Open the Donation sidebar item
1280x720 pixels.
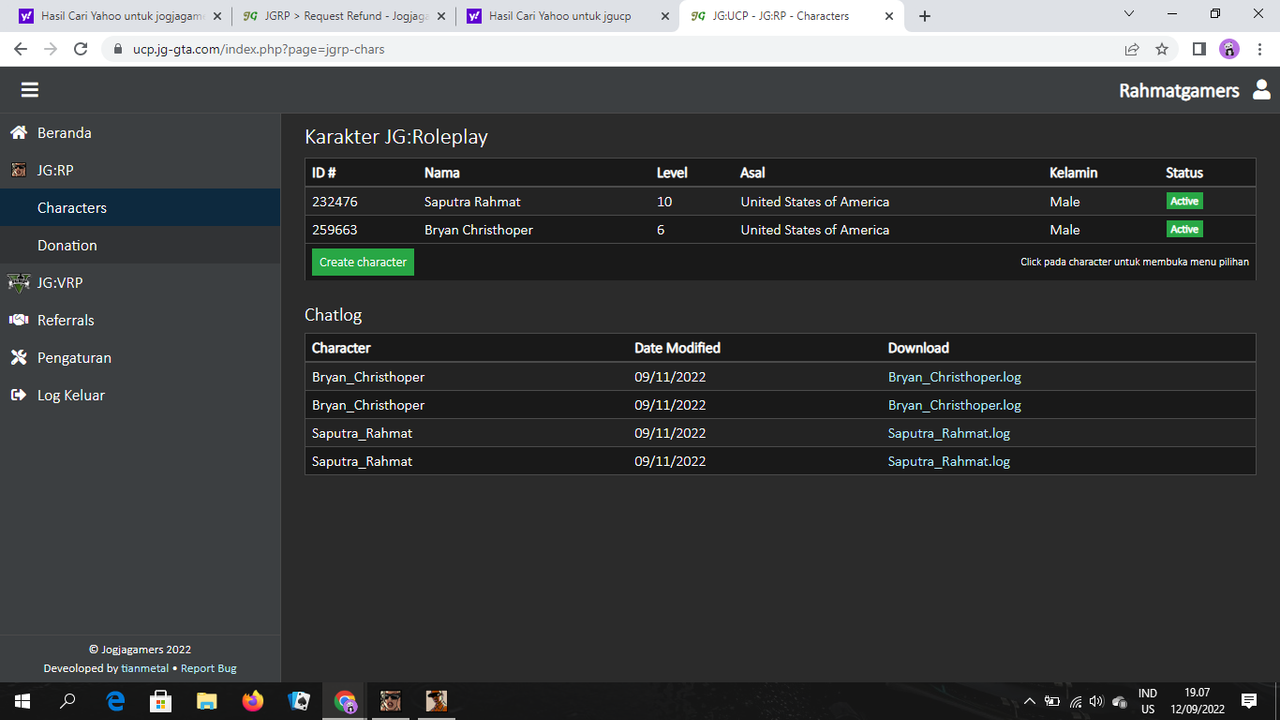pos(140,245)
